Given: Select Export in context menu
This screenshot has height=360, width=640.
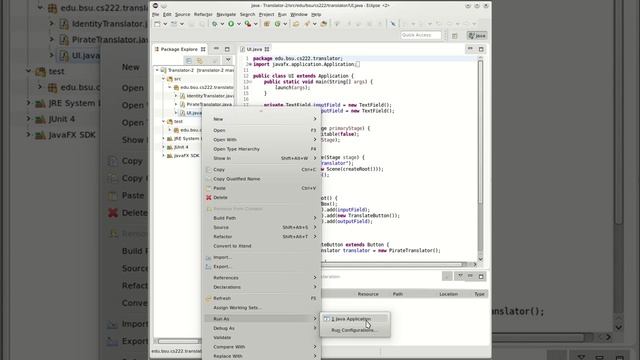Looking at the screenshot, I should pos(262,267).
